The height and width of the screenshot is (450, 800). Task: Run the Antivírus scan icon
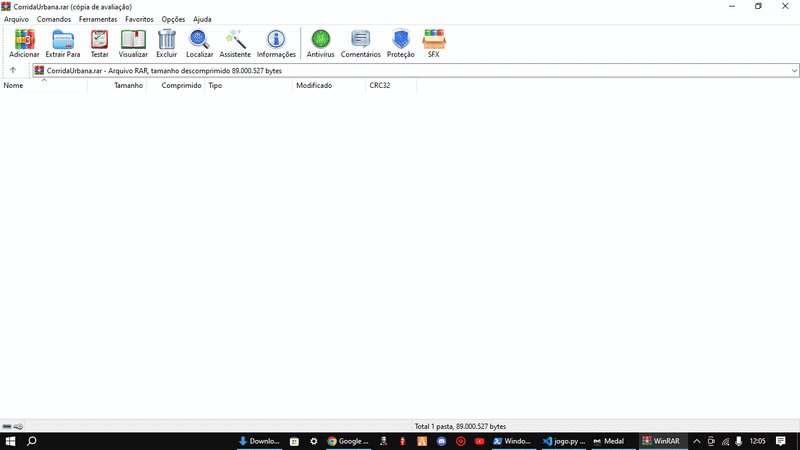point(320,42)
